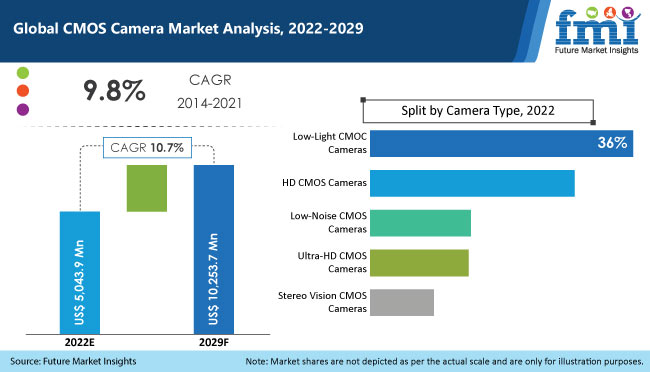Select the 2022E bar of US$ 5,043.9 Mn
The height and width of the screenshot is (372, 650).
click(80, 272)
